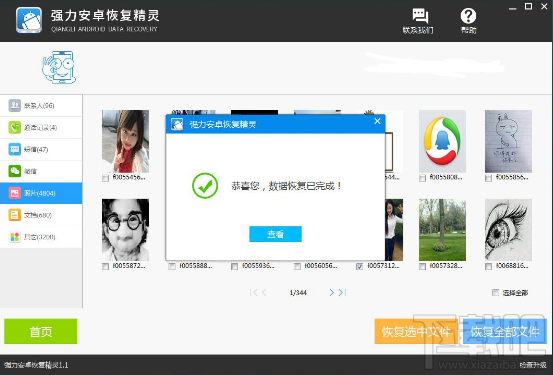Image resolution: width=553 pixels, height=375 pixels.
Task: Open the park tree thumbnail f0057328
Action: (442, 230)
